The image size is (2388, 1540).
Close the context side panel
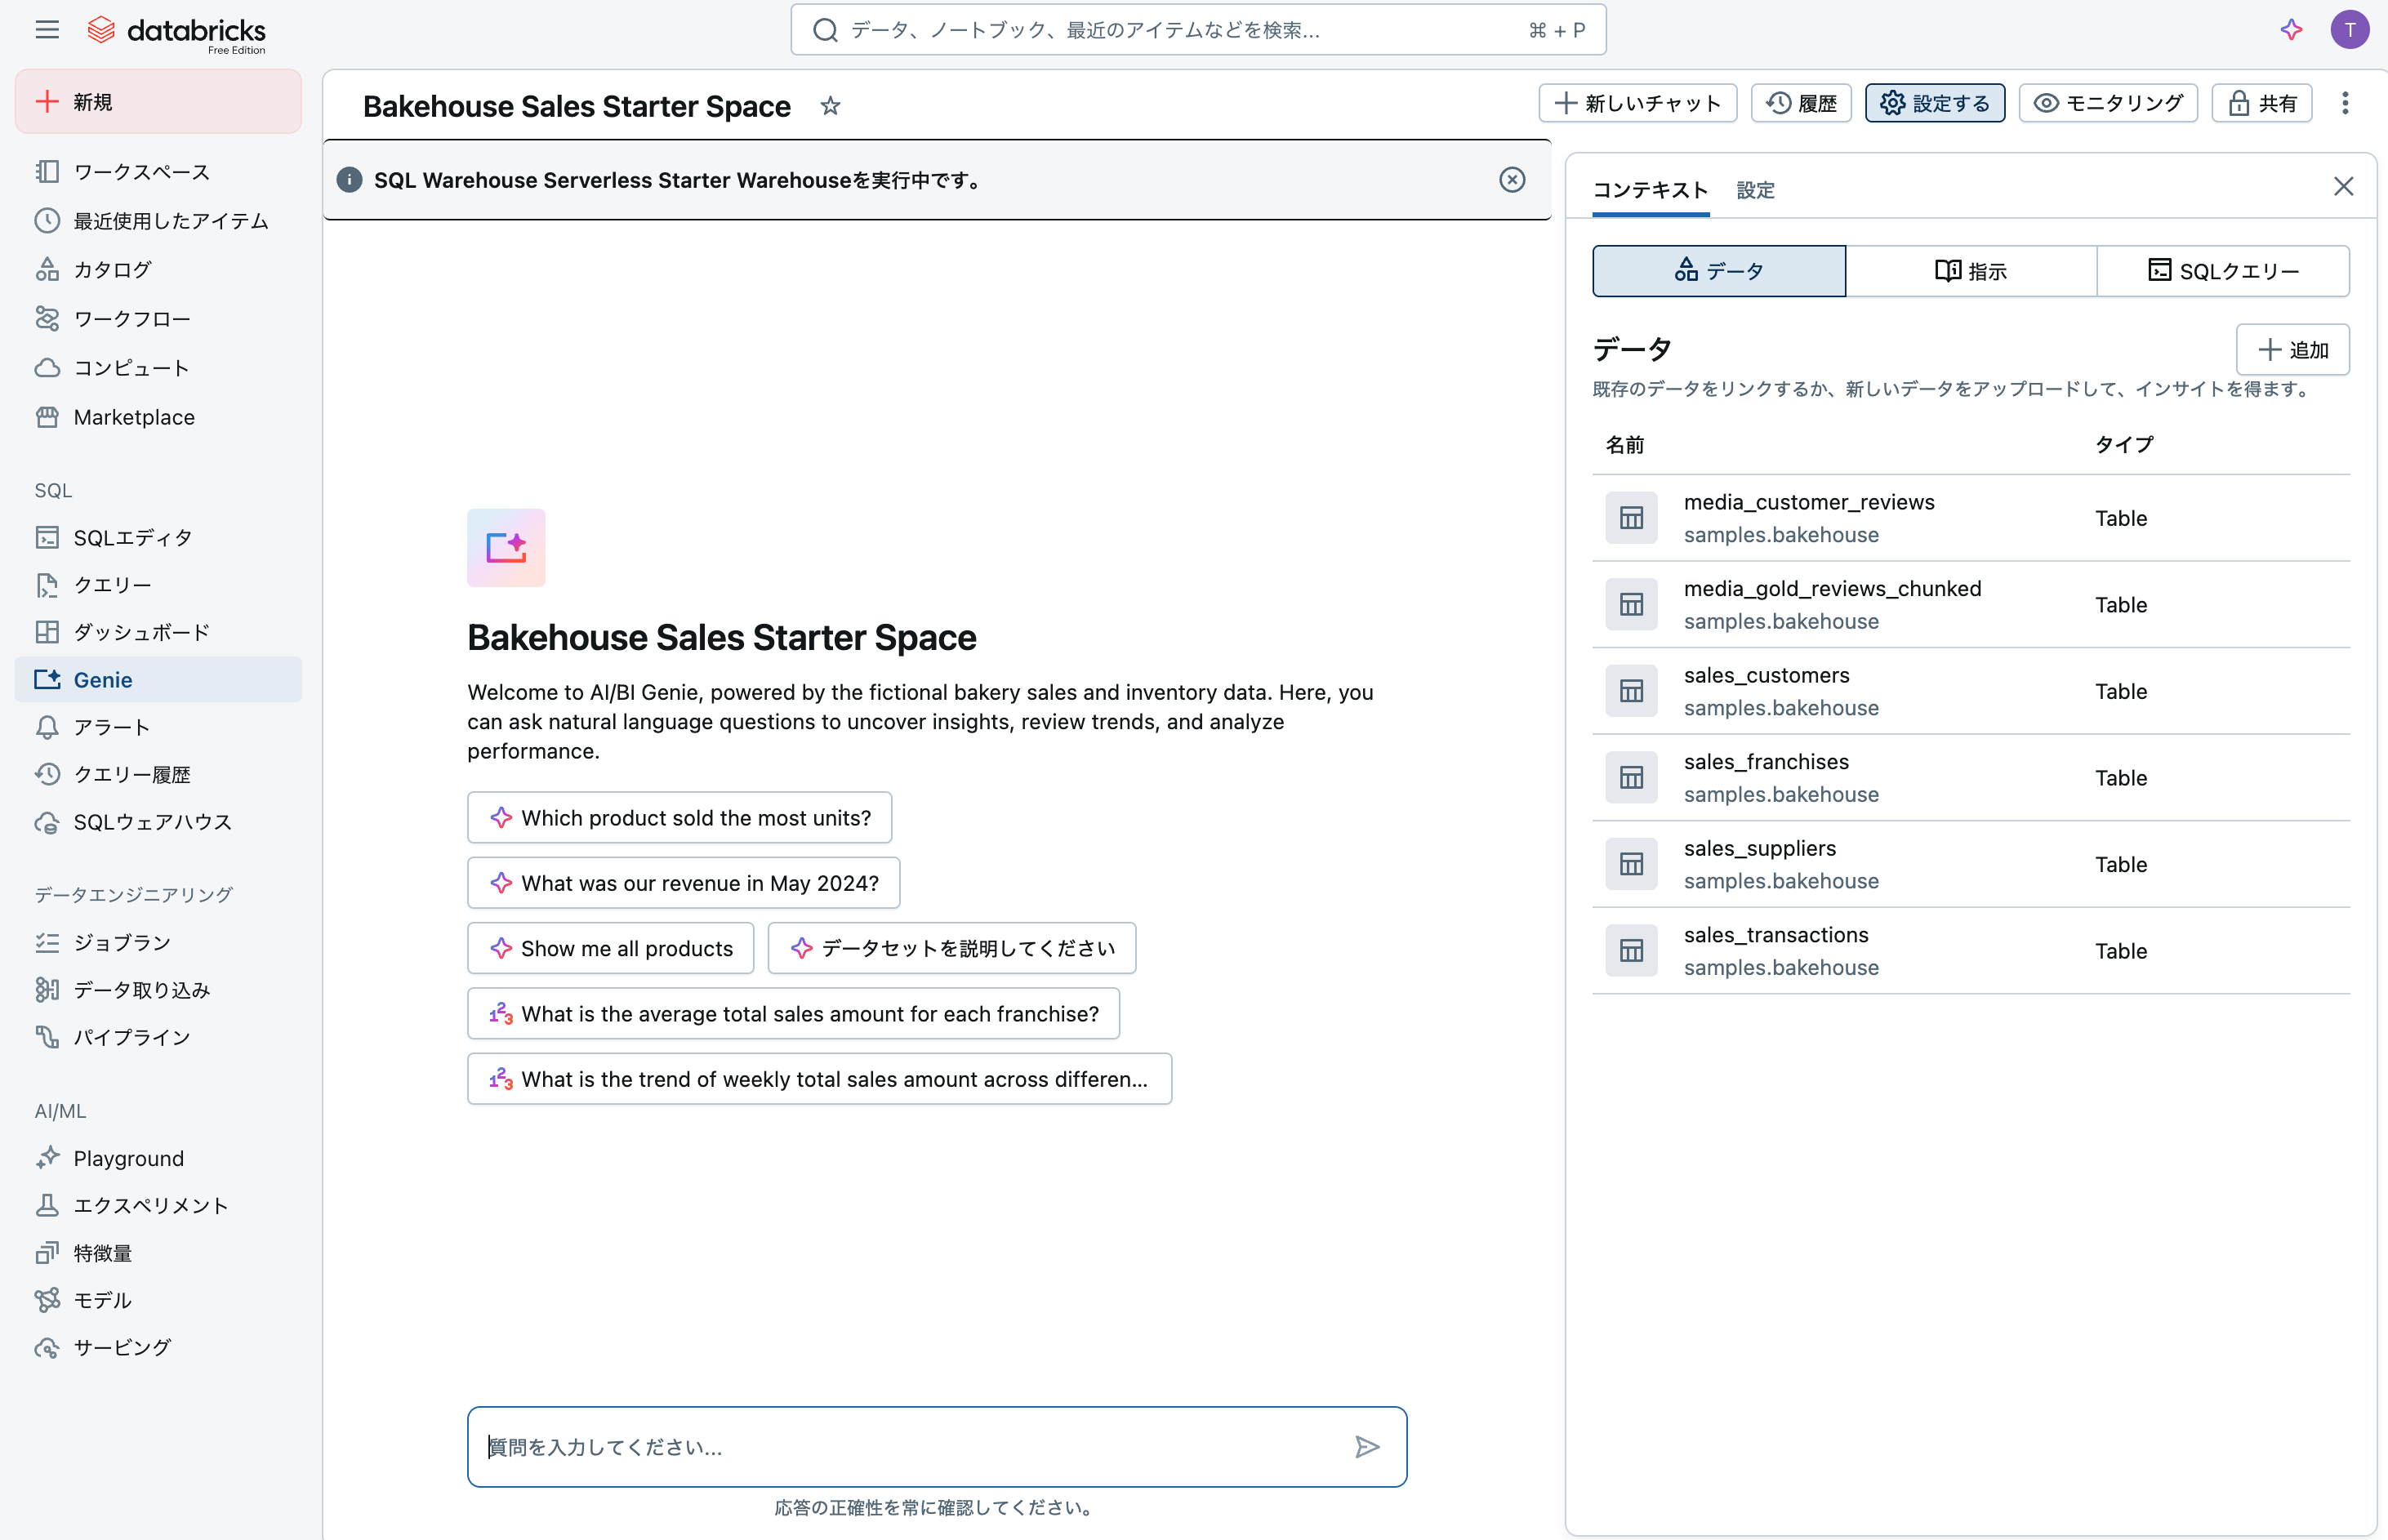(2343, 187)
